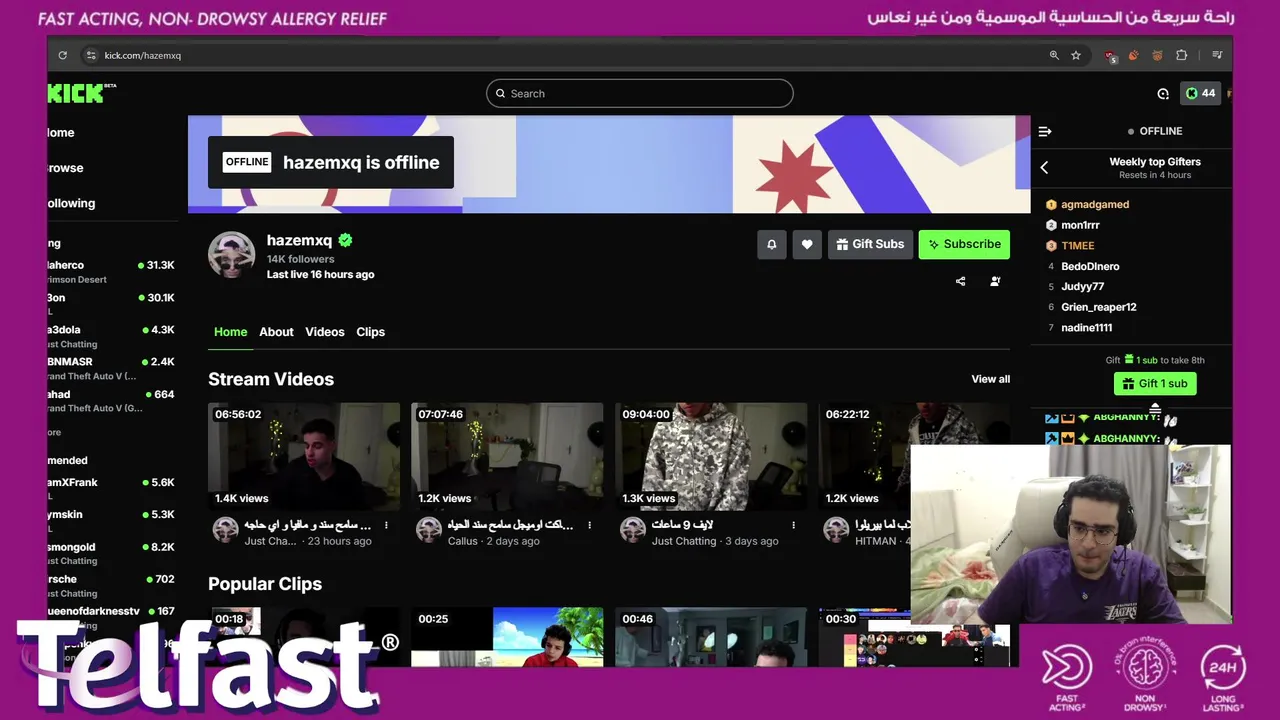Open recommended channel with 8.2K viewers
The width and height of the screenshot is (1280, 720).
(x=112, y=553)
